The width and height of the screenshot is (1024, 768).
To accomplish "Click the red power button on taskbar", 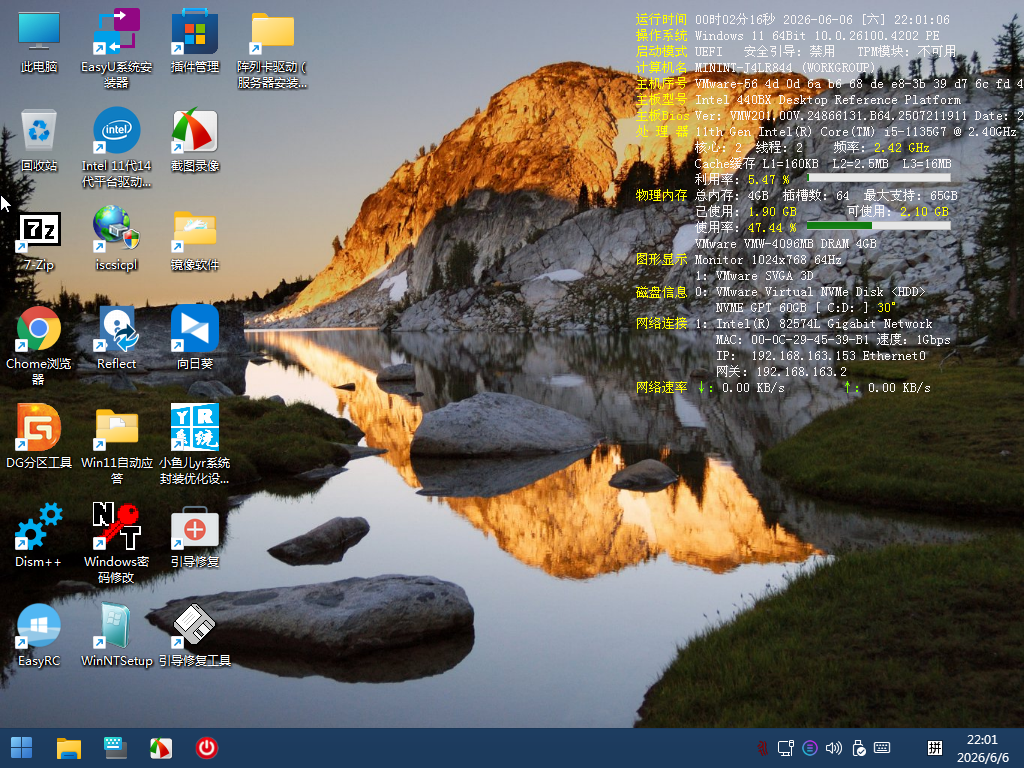I will pyautogui.click(x=206, y=748).
